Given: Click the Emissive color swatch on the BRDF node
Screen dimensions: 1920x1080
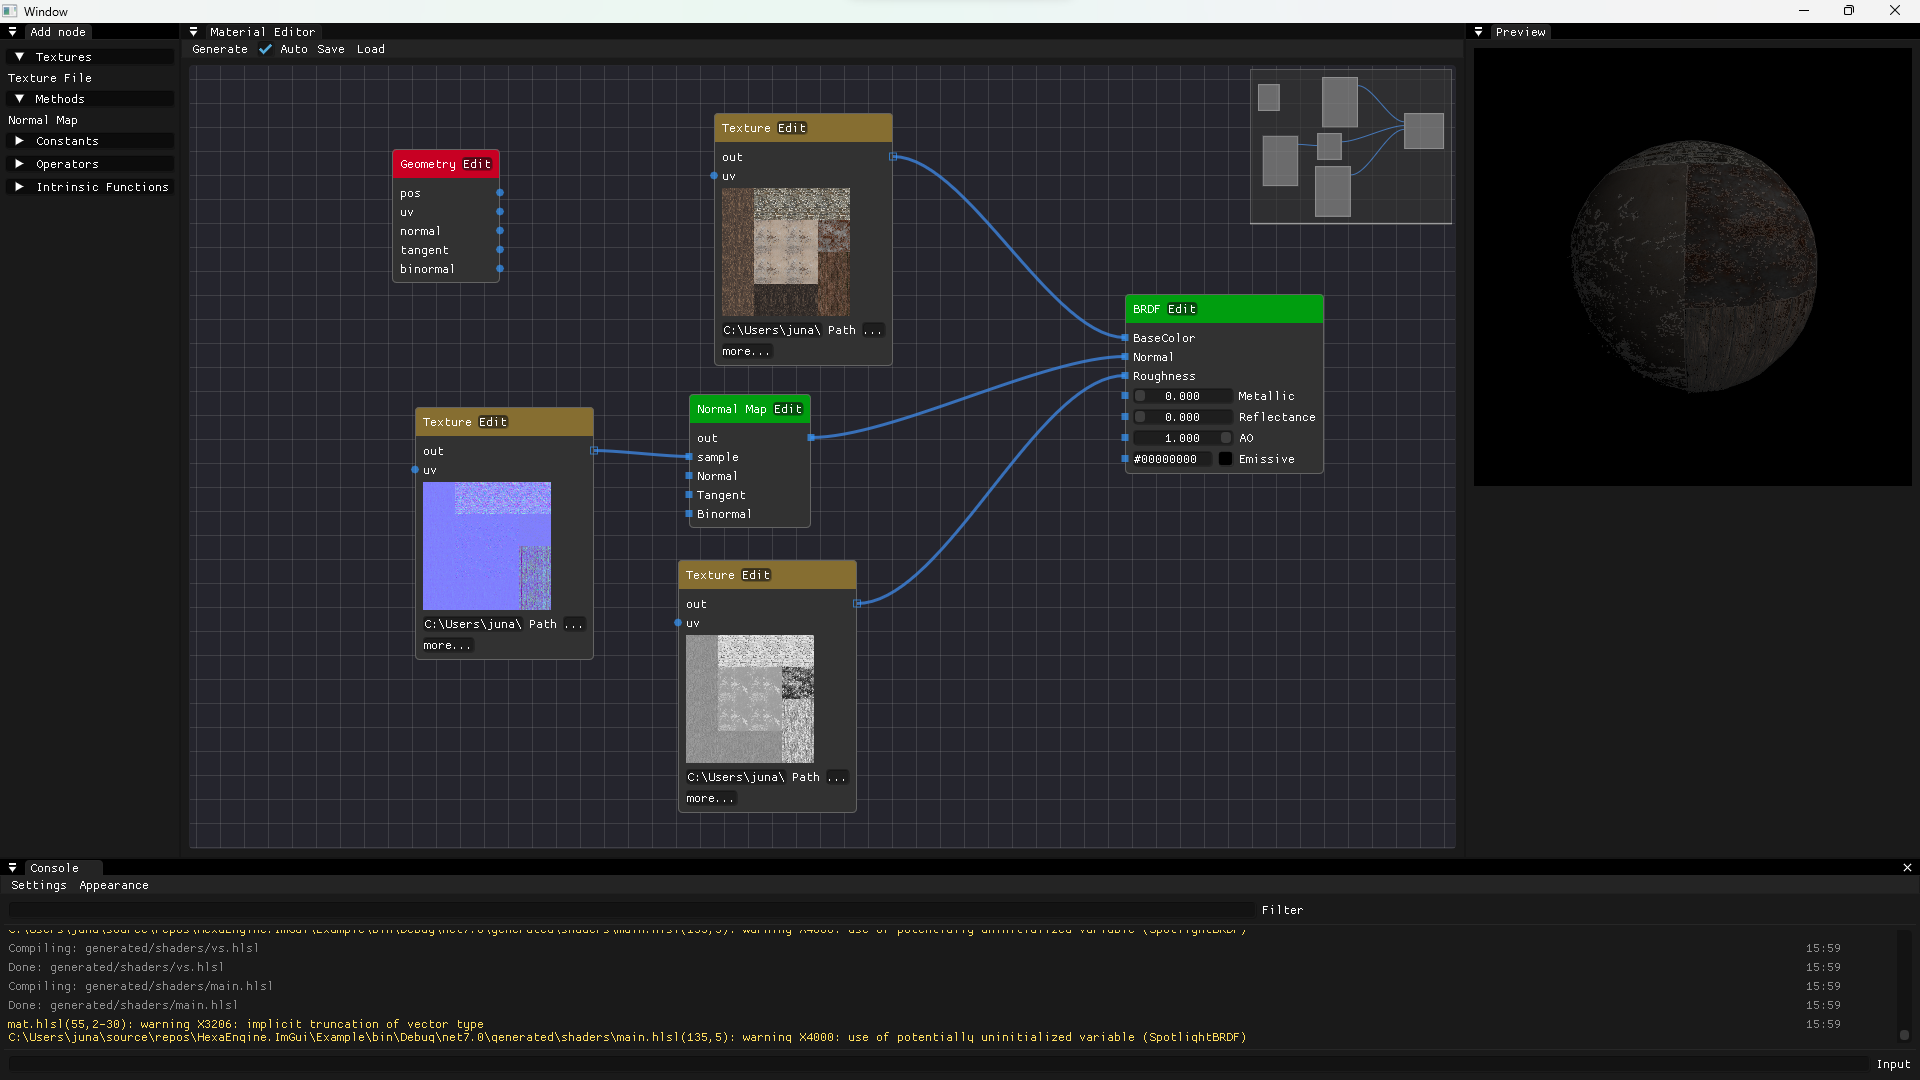Looking at the screenshot, I should (x=1225, y=459).
